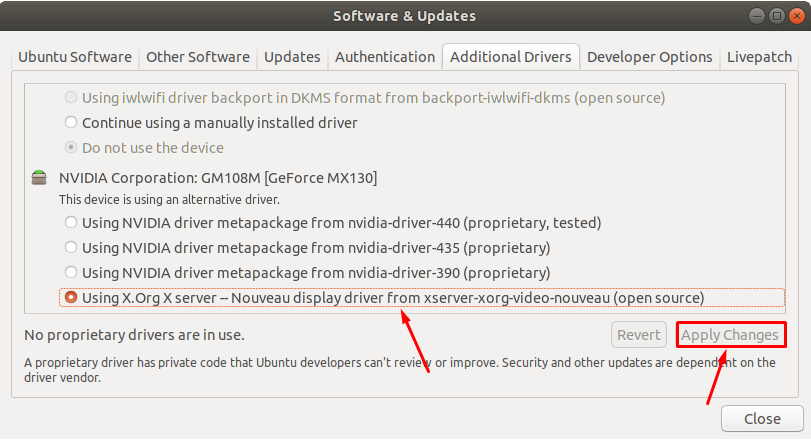Switch to the Developer Options tab
811x441 pixels.
(x=650, y=57)
